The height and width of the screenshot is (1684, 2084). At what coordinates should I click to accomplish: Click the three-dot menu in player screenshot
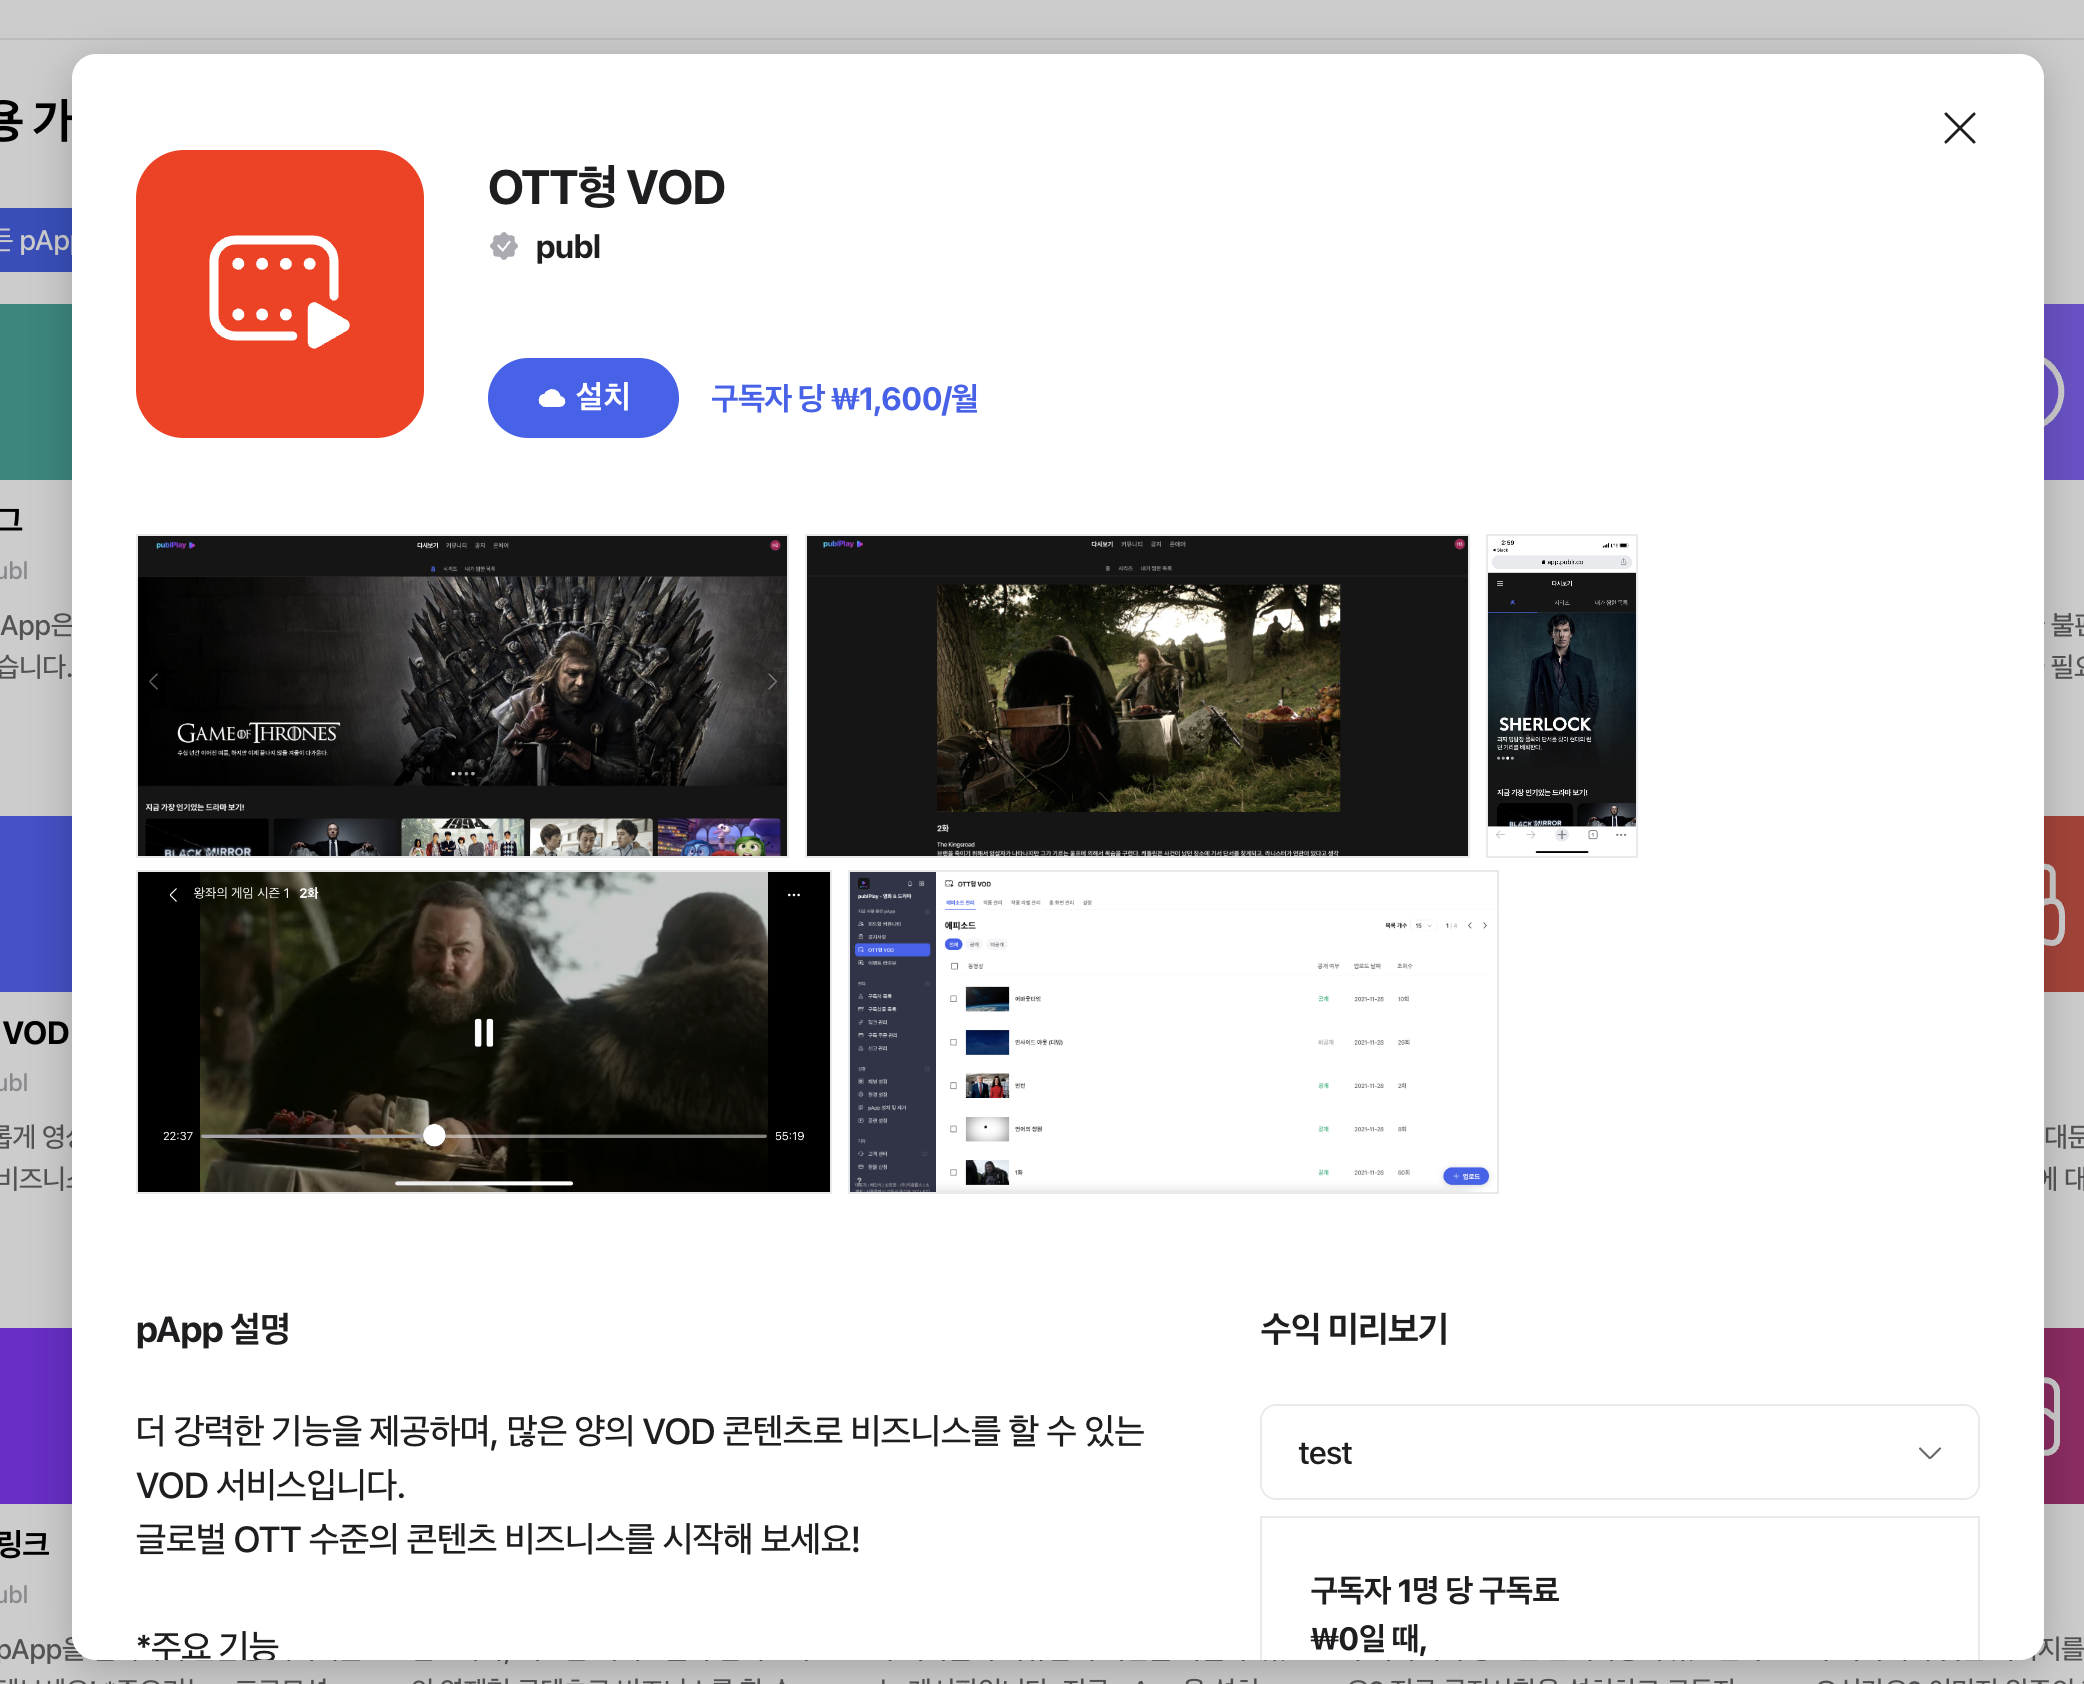coord(794,895)
